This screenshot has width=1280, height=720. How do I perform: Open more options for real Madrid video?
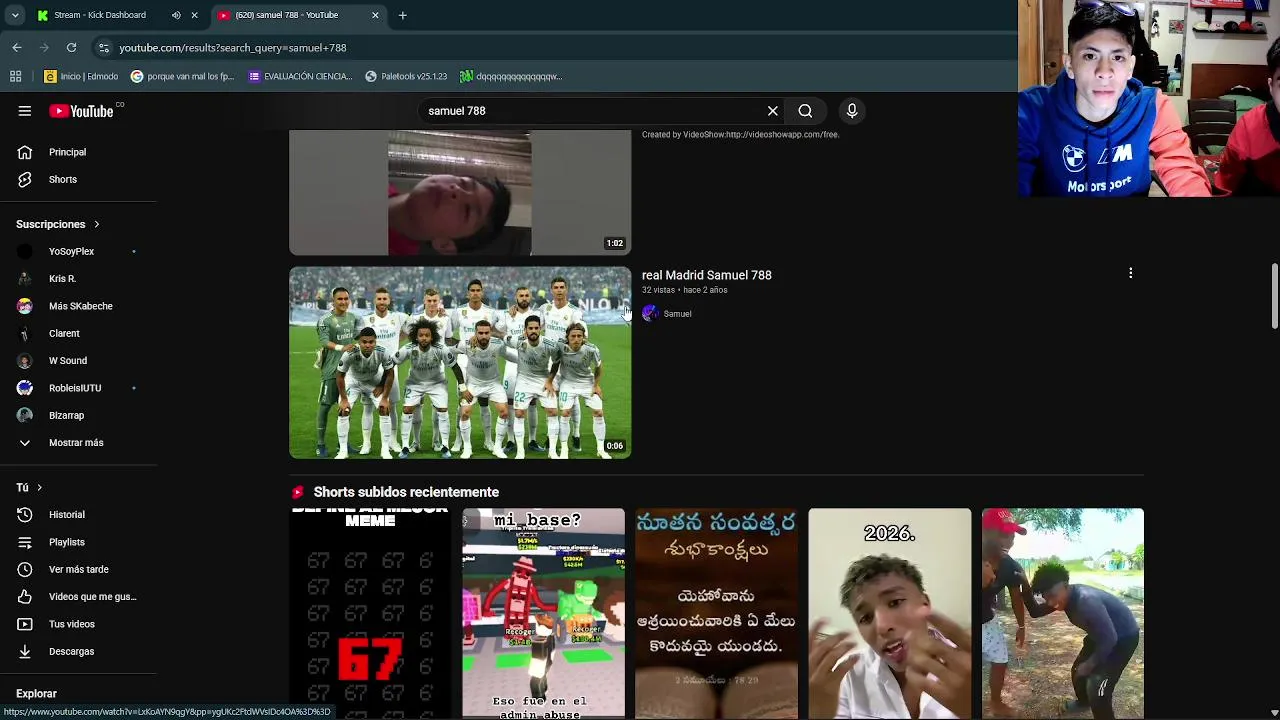(x=1130, y=273)
